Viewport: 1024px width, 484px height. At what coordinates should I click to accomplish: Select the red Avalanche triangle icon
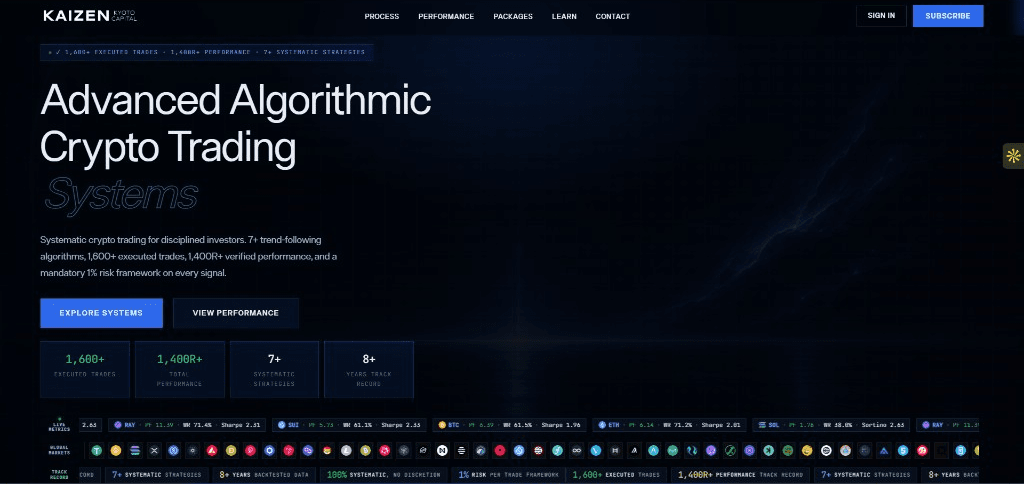(x=212, y=450)
